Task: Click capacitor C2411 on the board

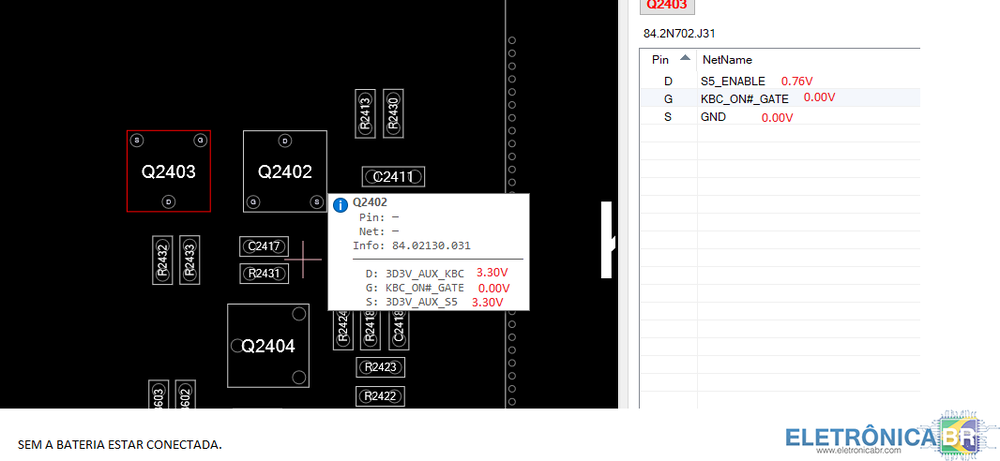Action: (393, 177)
